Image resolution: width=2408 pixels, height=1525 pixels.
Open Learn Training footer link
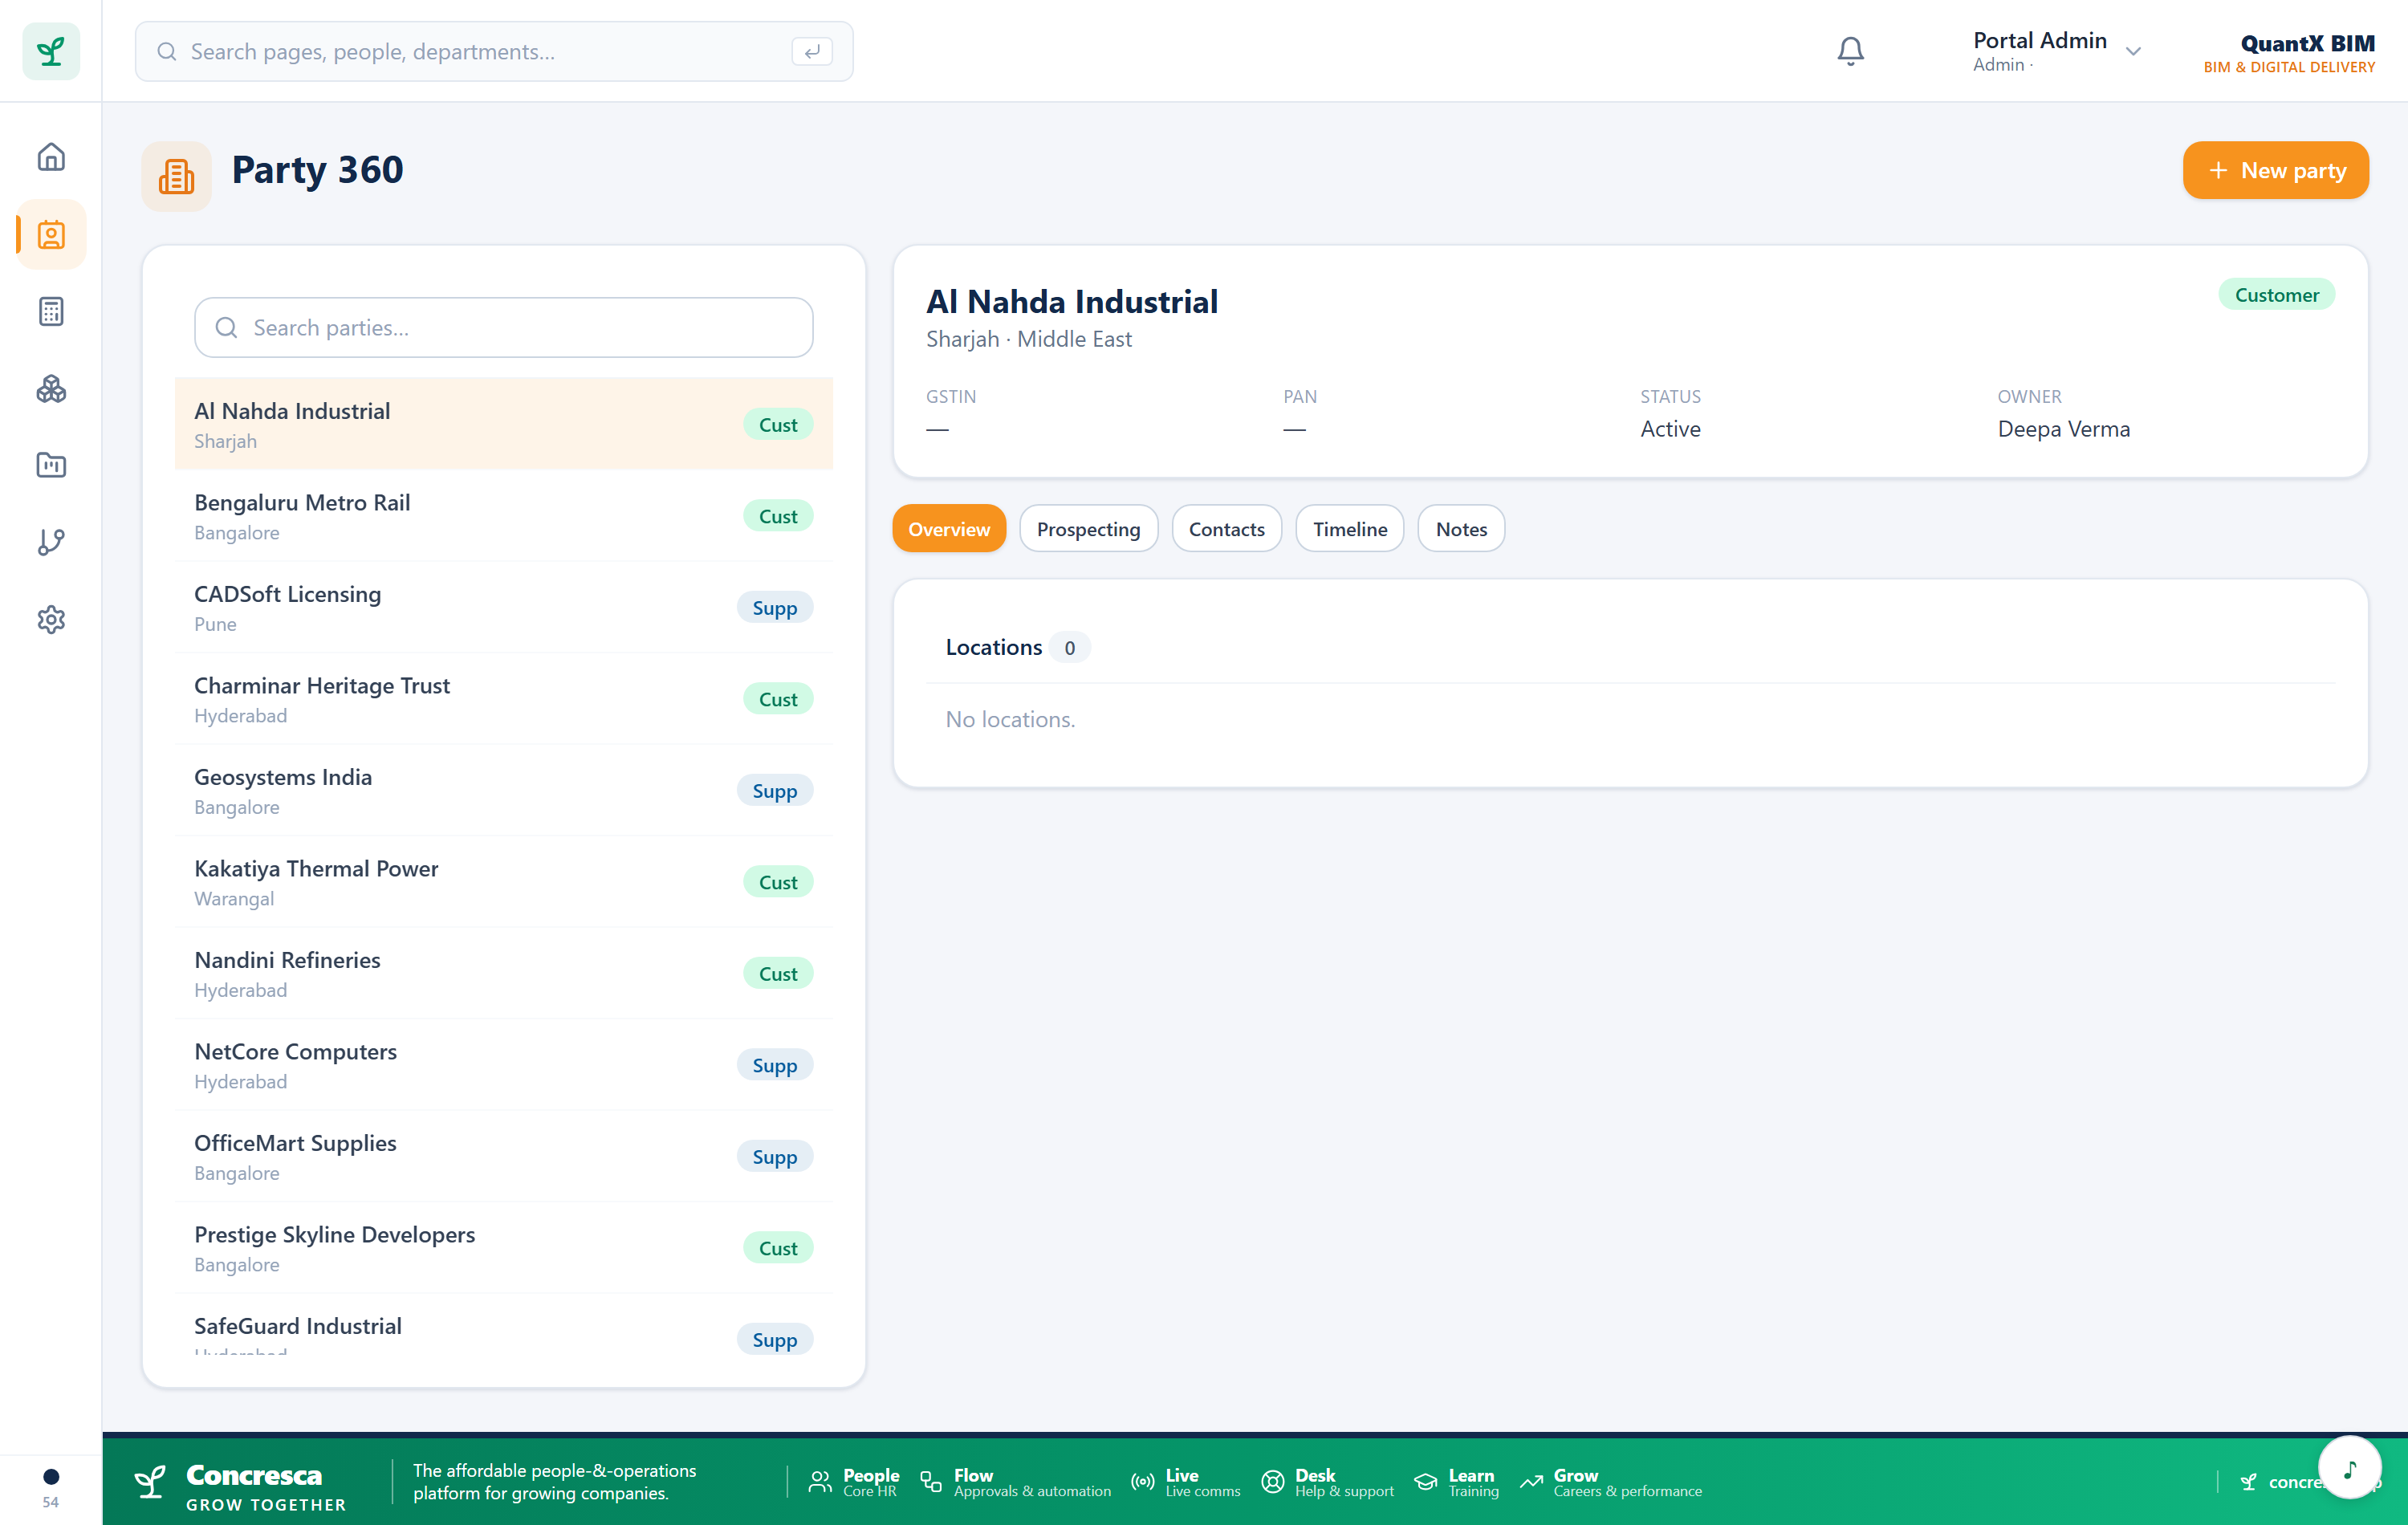pos(1456,1482)
